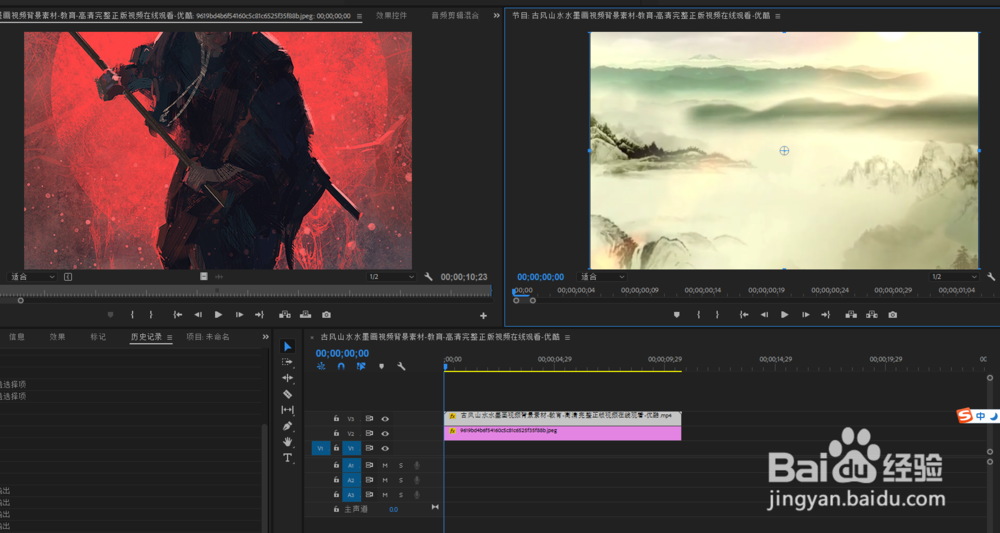
Task: Expand overflow tabs in project panel group
Action: click(x=265, y=337)
